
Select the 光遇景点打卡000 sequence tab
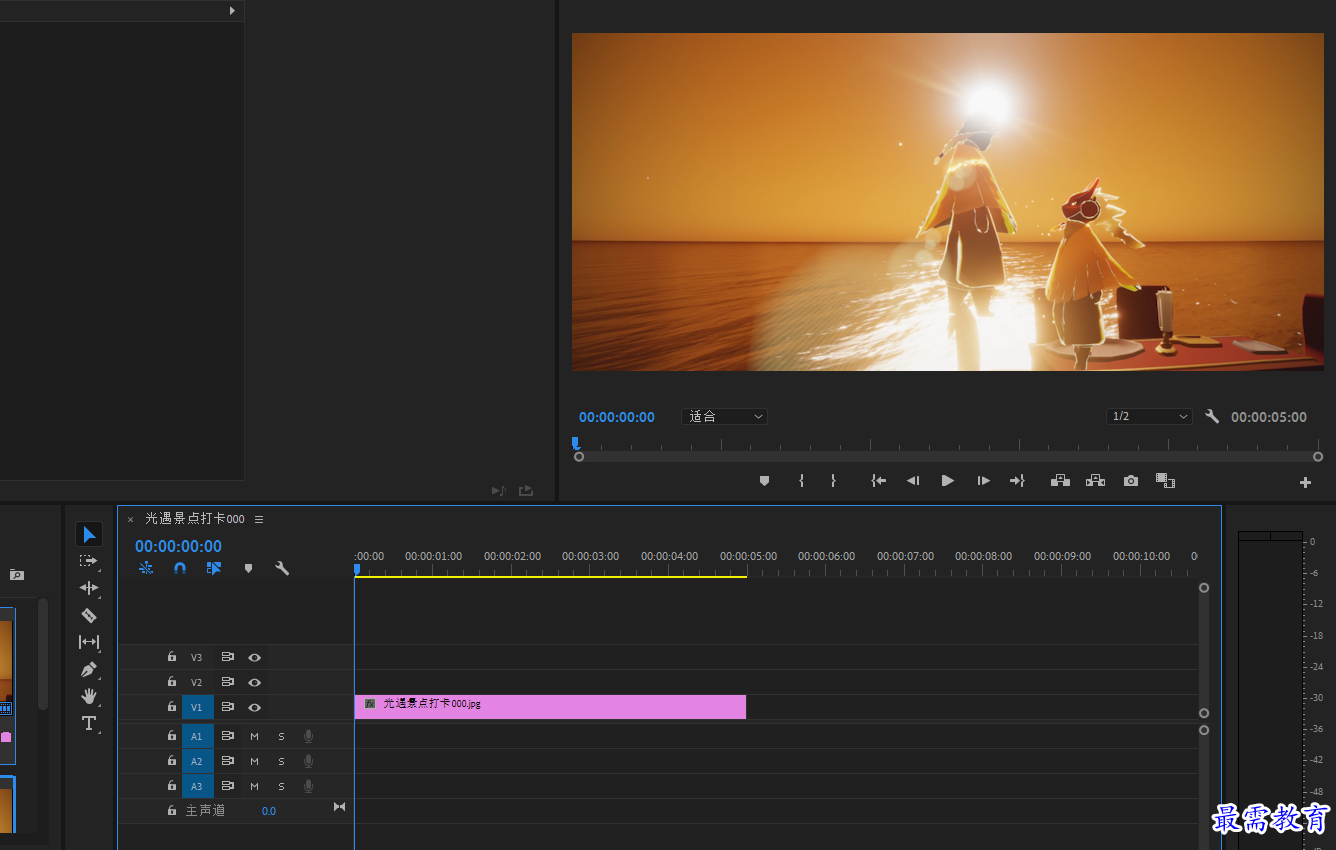[195, 519]
